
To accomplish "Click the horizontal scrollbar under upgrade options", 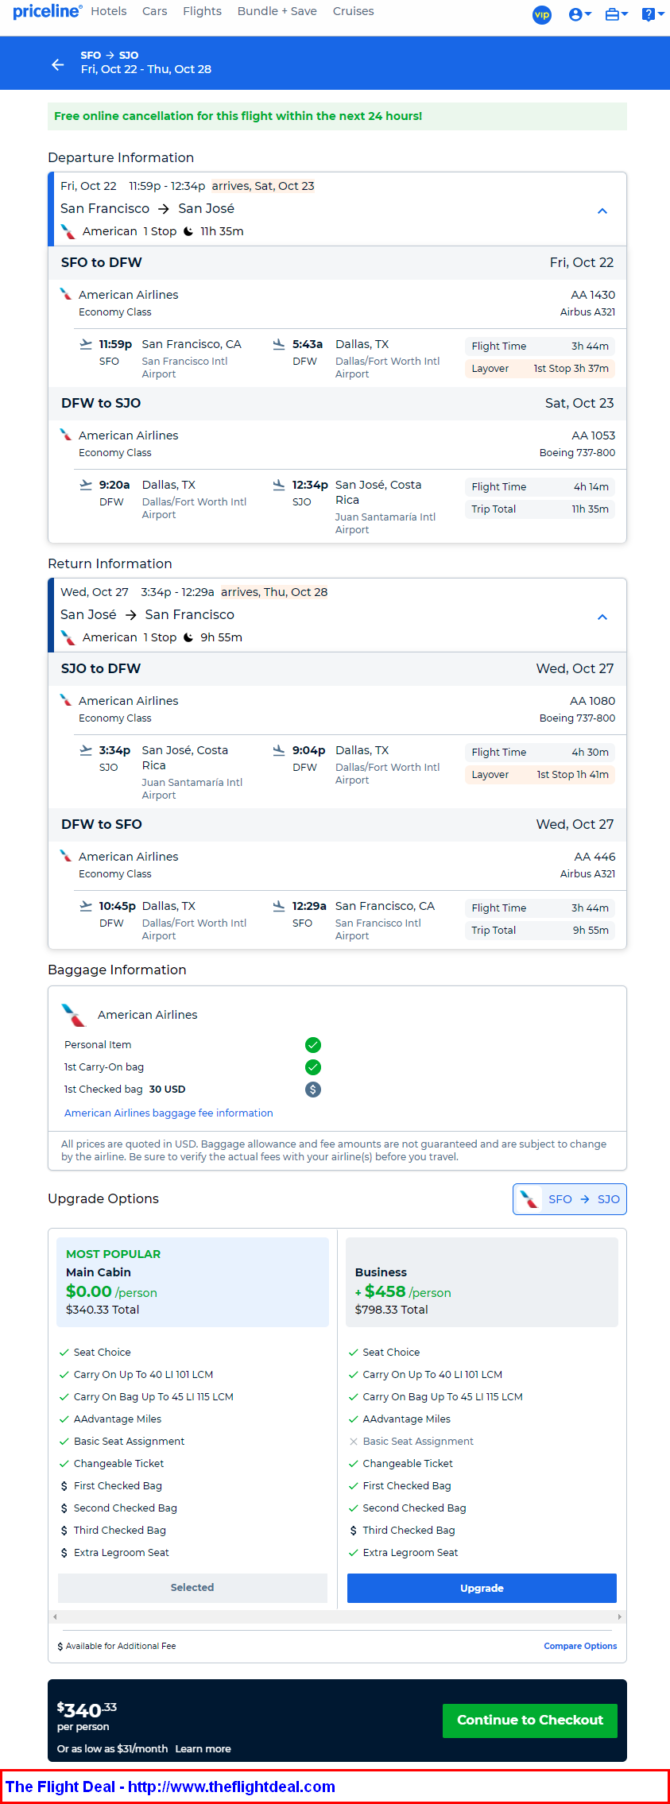I will [x=337, y=1616].
